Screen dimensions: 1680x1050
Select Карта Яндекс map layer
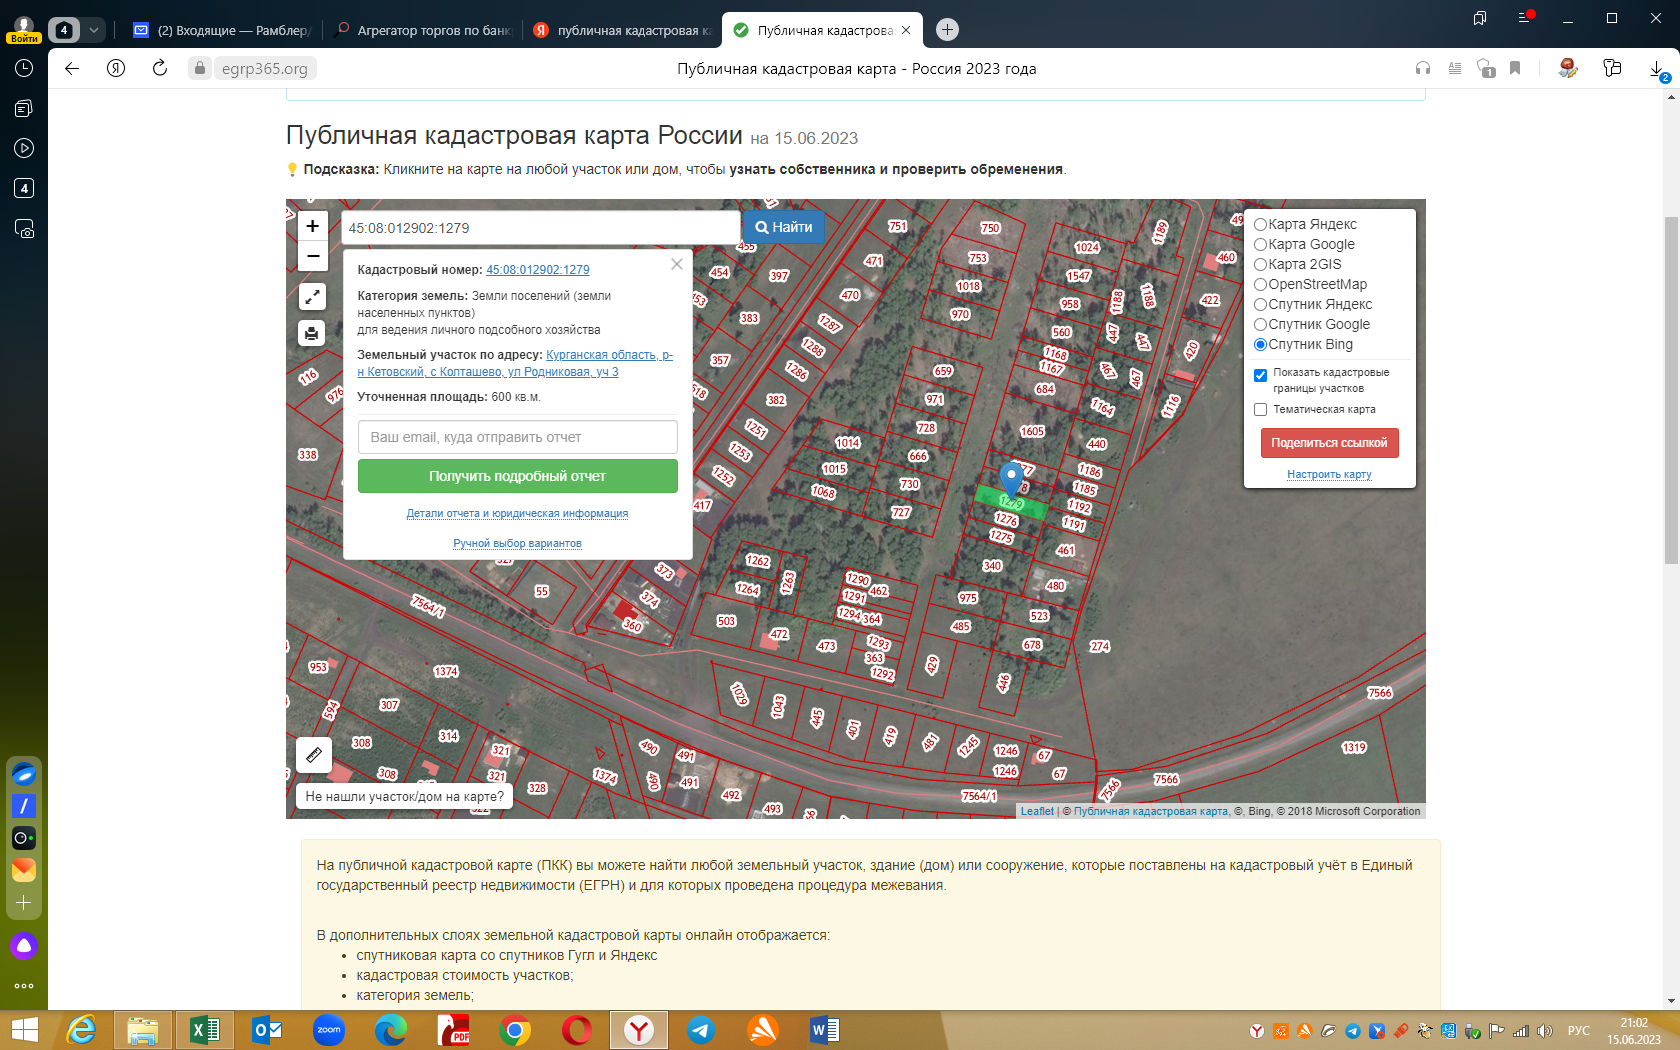click(1260, 224)
